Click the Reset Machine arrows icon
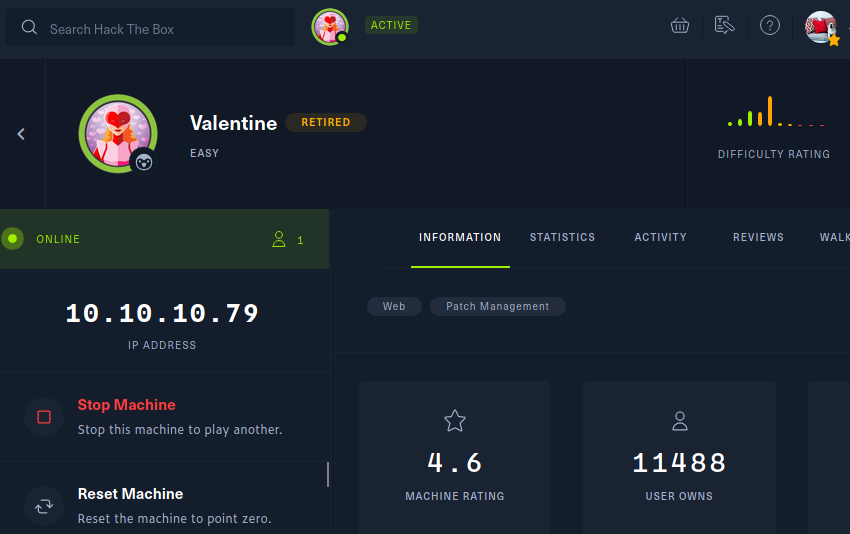 pyautogui.click(x=44, y=506)
